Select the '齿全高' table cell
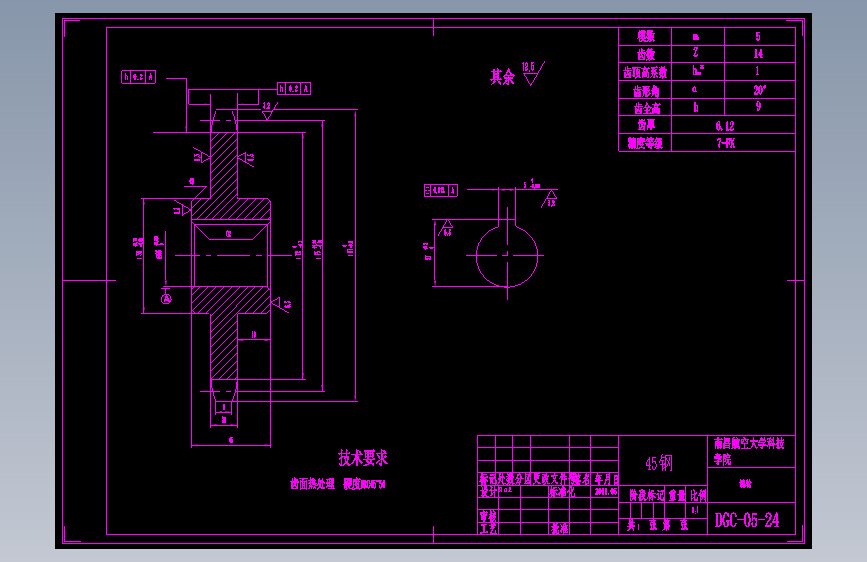Screen dimensions: 867x562 tap(645, 108)
